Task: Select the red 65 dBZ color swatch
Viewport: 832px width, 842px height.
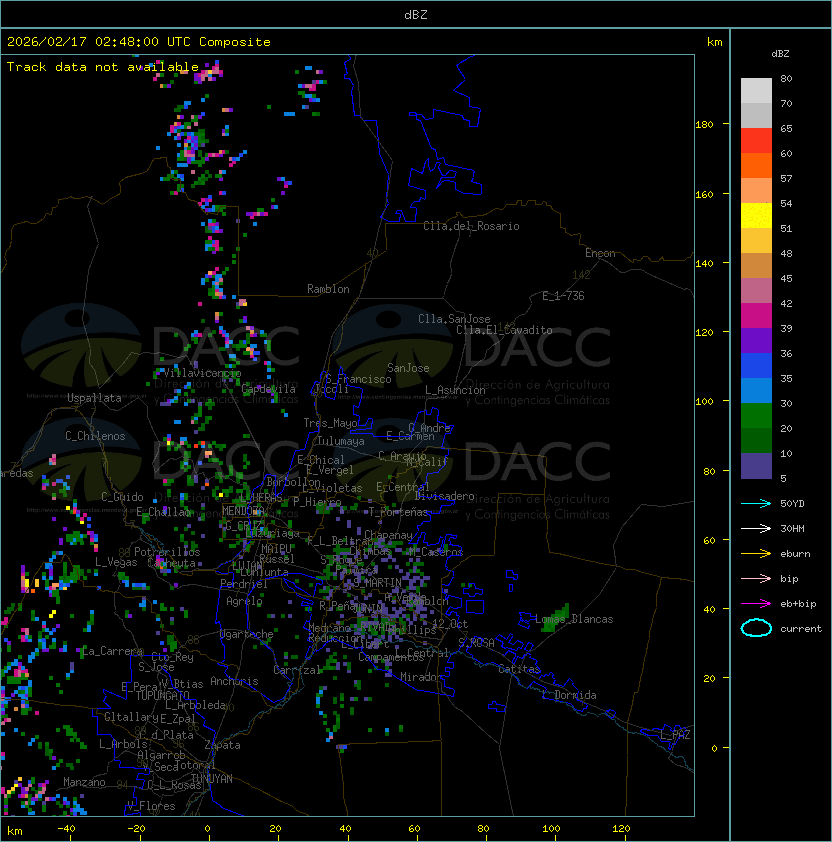Action: tap(756, 140)
